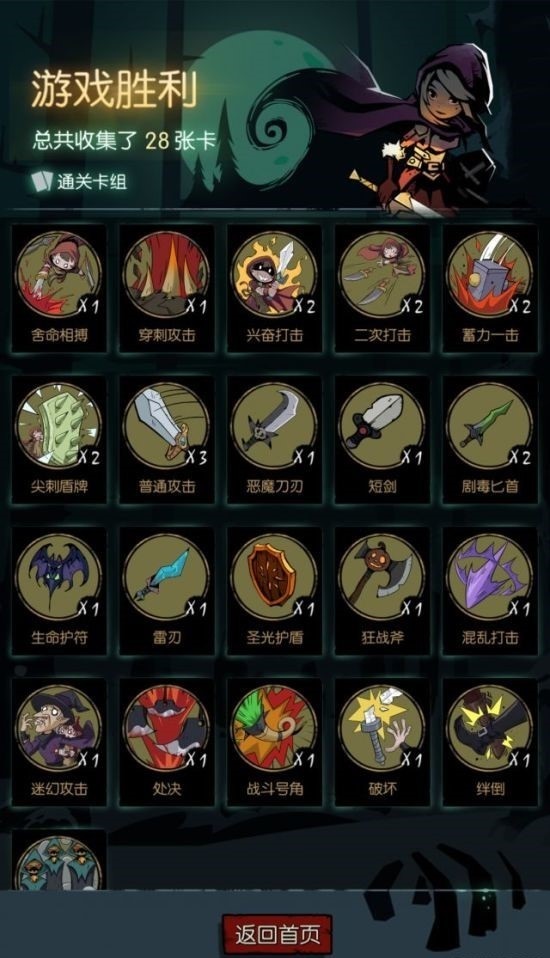This screenshot has height=958, width=550.
Task: Select the 舍命相搏 card icon
Action: (59, 288)
